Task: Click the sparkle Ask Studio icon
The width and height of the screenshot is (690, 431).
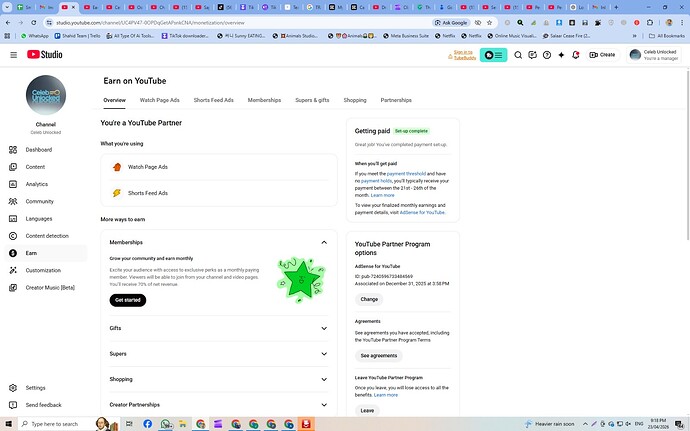Action: [x=561, y=55]
